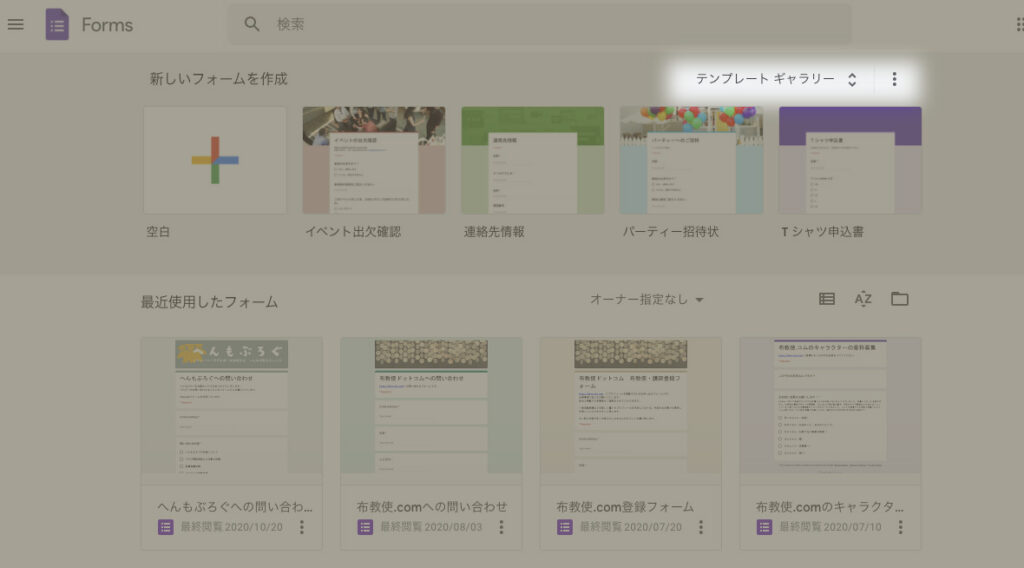Click the Forms title text

pyautogui.click(x=107, y=25)
